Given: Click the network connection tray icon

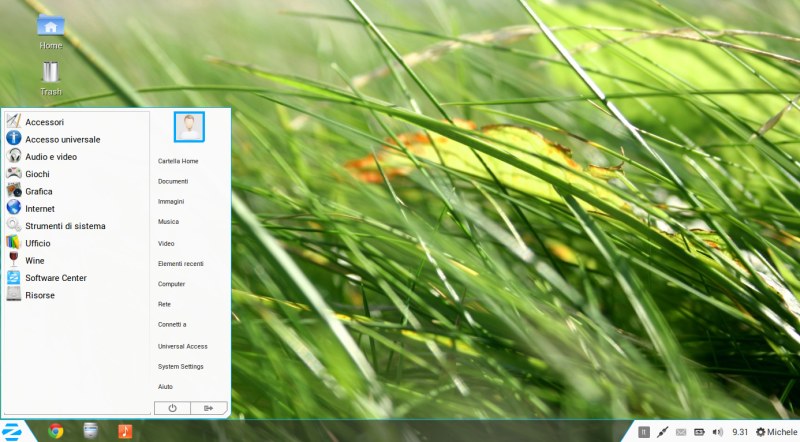Looking at the screenshot, I should pos(662,432).
